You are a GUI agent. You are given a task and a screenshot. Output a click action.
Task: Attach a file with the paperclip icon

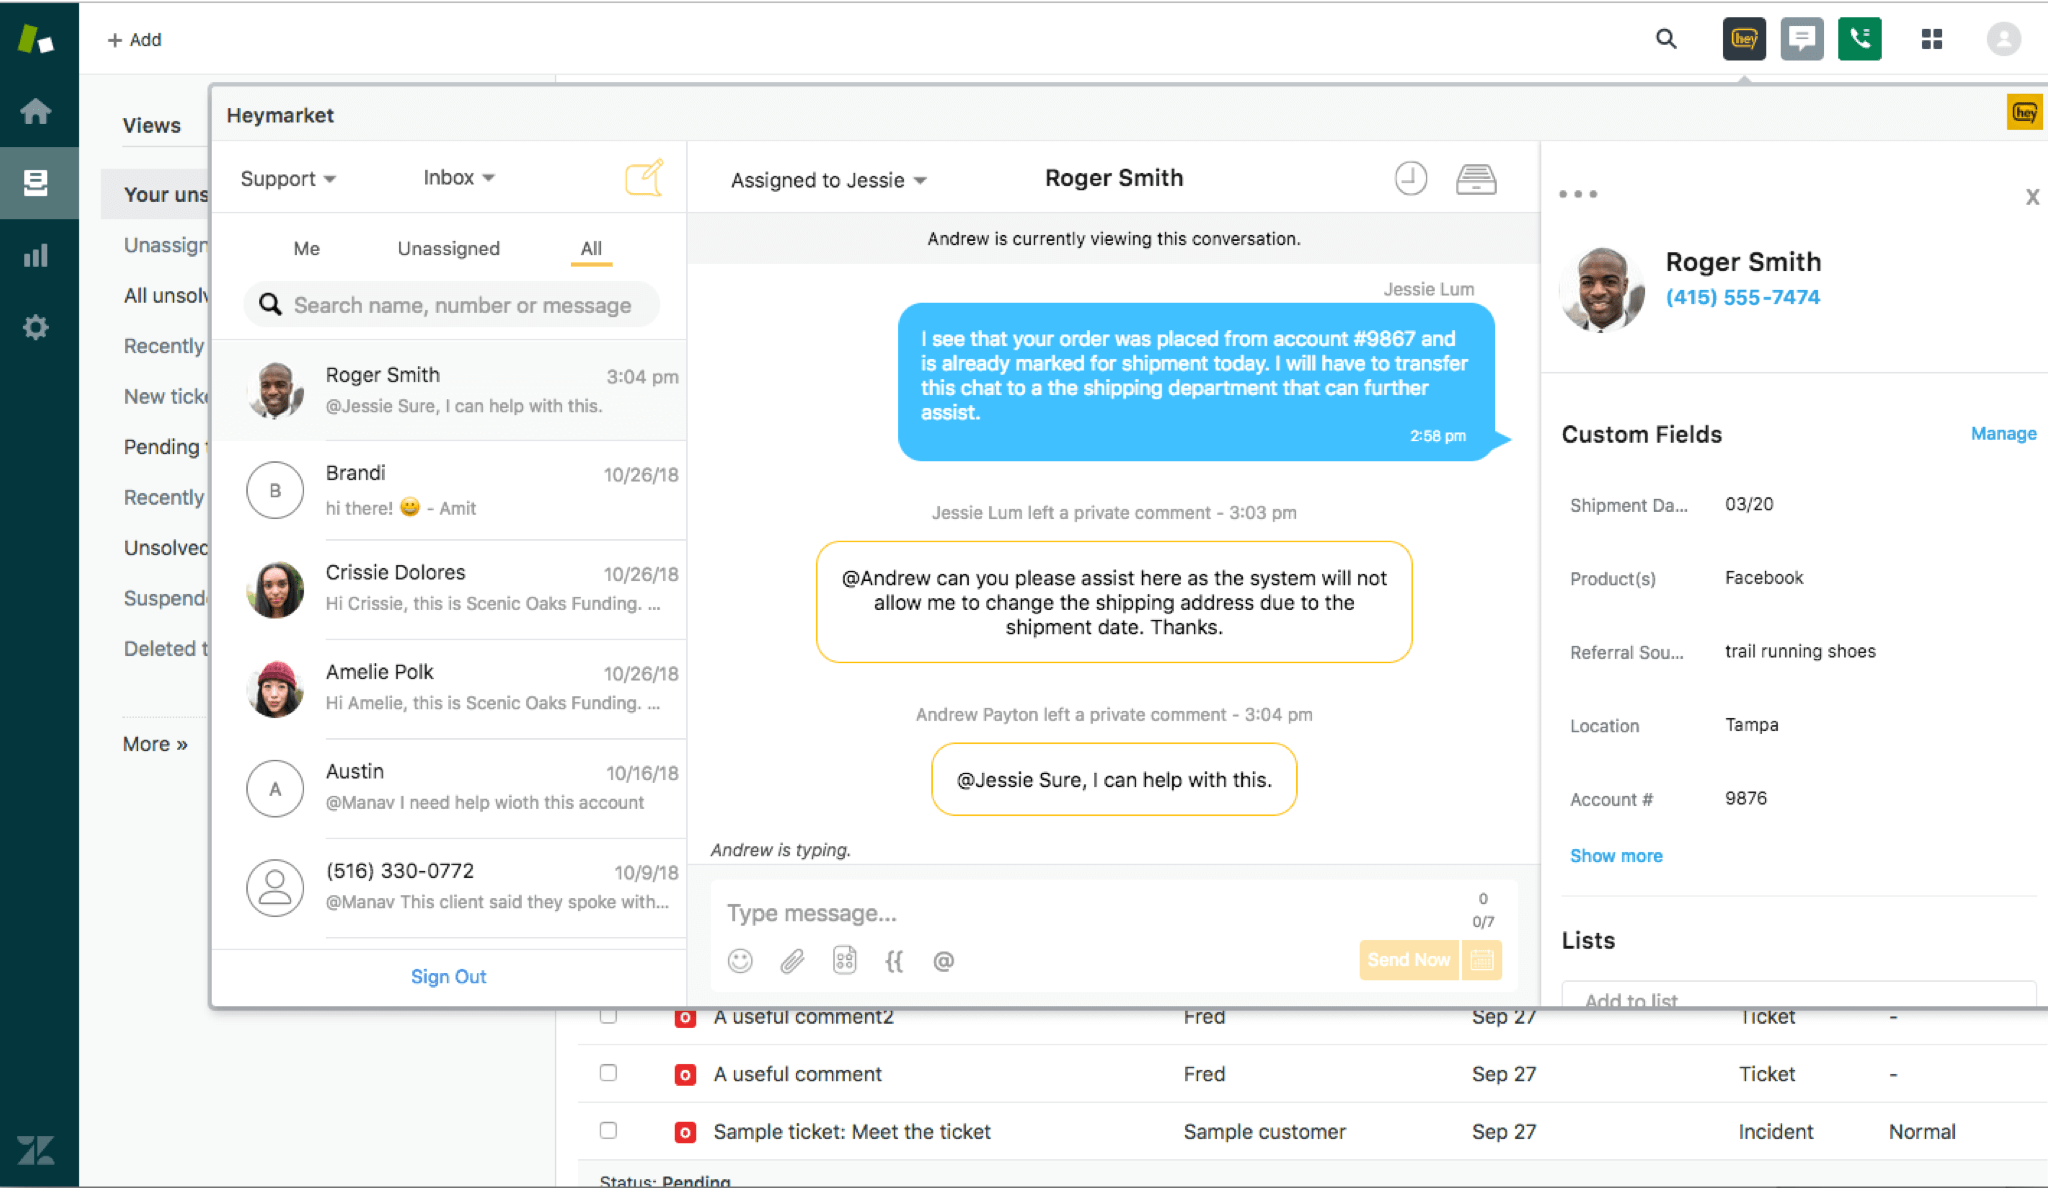click(792, 960)
